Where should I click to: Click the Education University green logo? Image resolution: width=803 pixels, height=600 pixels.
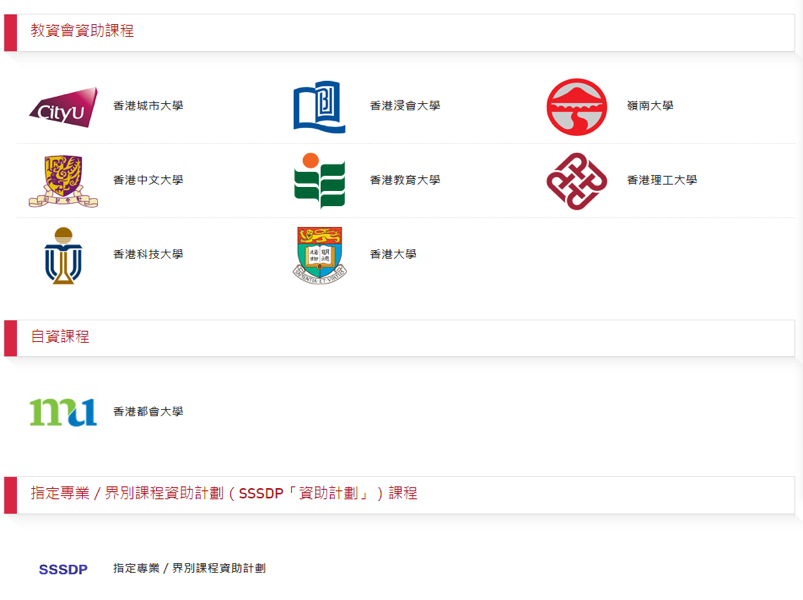[x=320, y=181]
